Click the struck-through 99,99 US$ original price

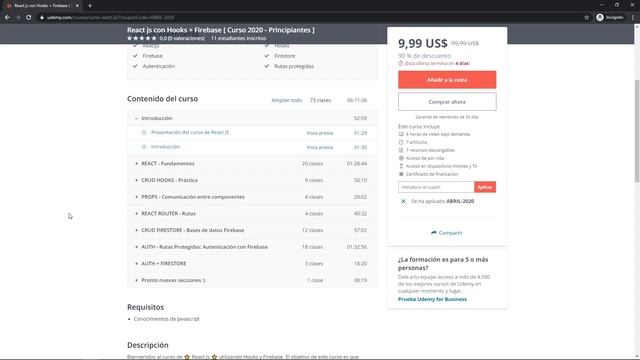[465, 43]
